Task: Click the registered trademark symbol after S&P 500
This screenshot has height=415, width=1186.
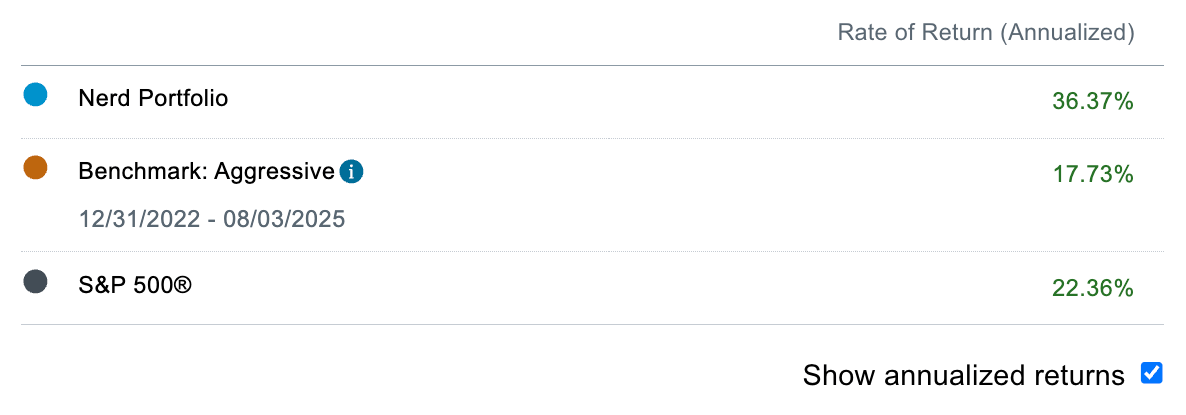Action: point(182,286)
